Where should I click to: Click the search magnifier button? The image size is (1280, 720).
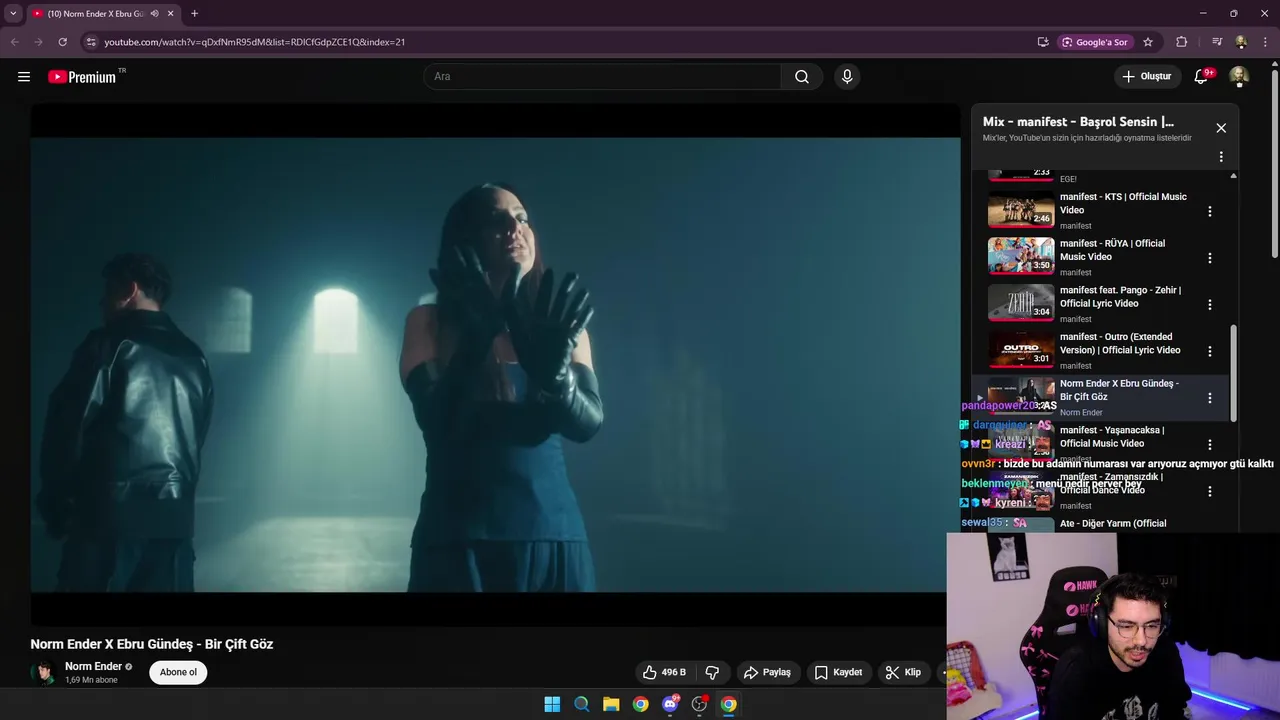(802, 77)
